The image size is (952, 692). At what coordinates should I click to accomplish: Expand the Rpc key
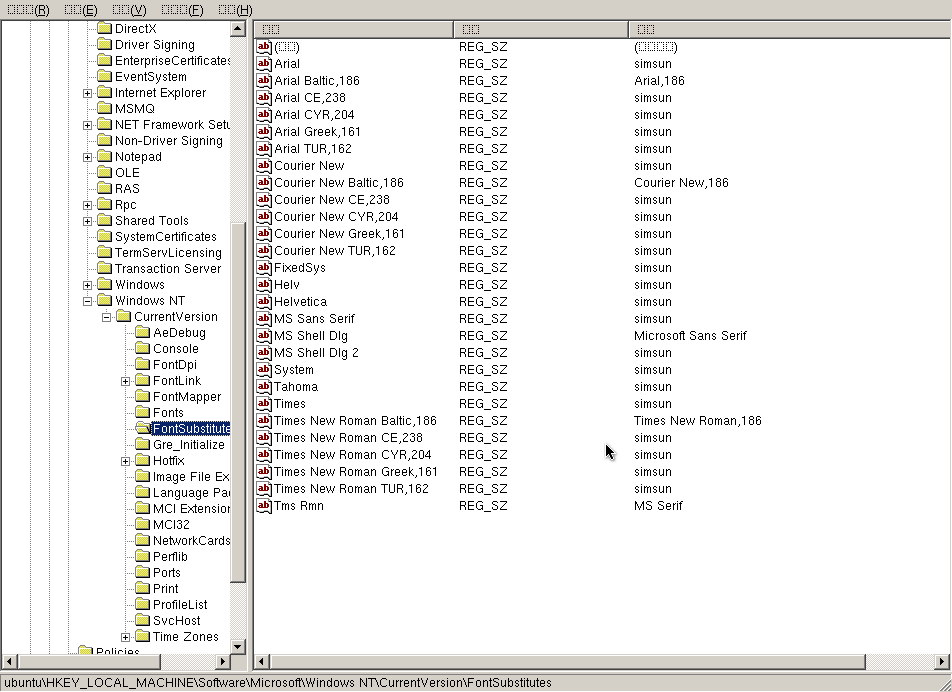coord(87,205)
